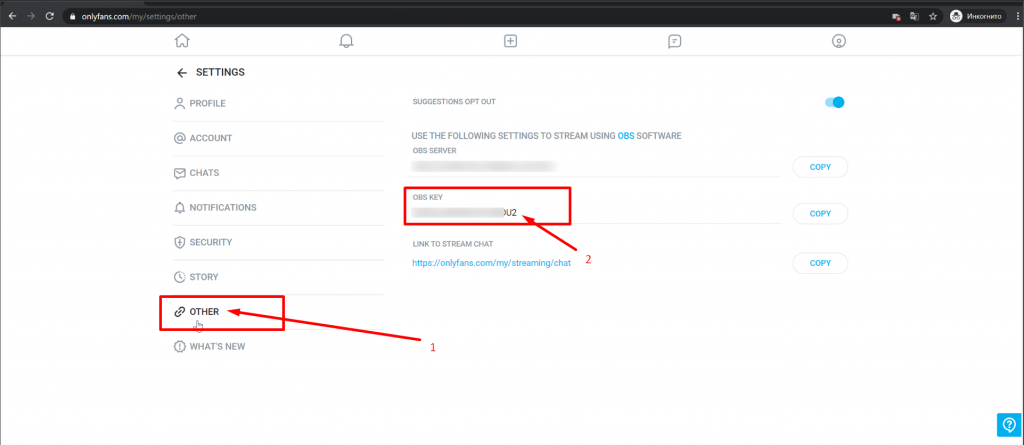Click the lock icon in address bar

(71, 16)
